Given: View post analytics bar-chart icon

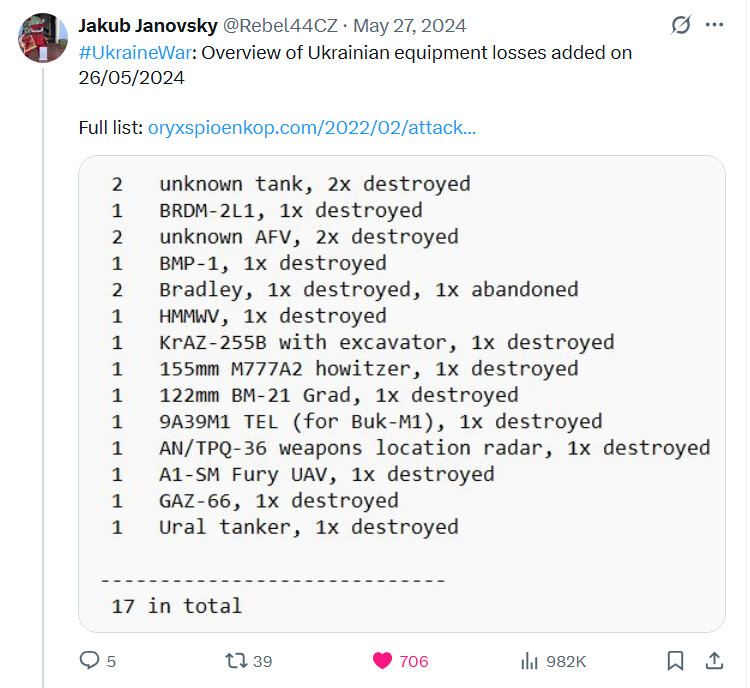Looking at the screenshot, I should (529, 661).
